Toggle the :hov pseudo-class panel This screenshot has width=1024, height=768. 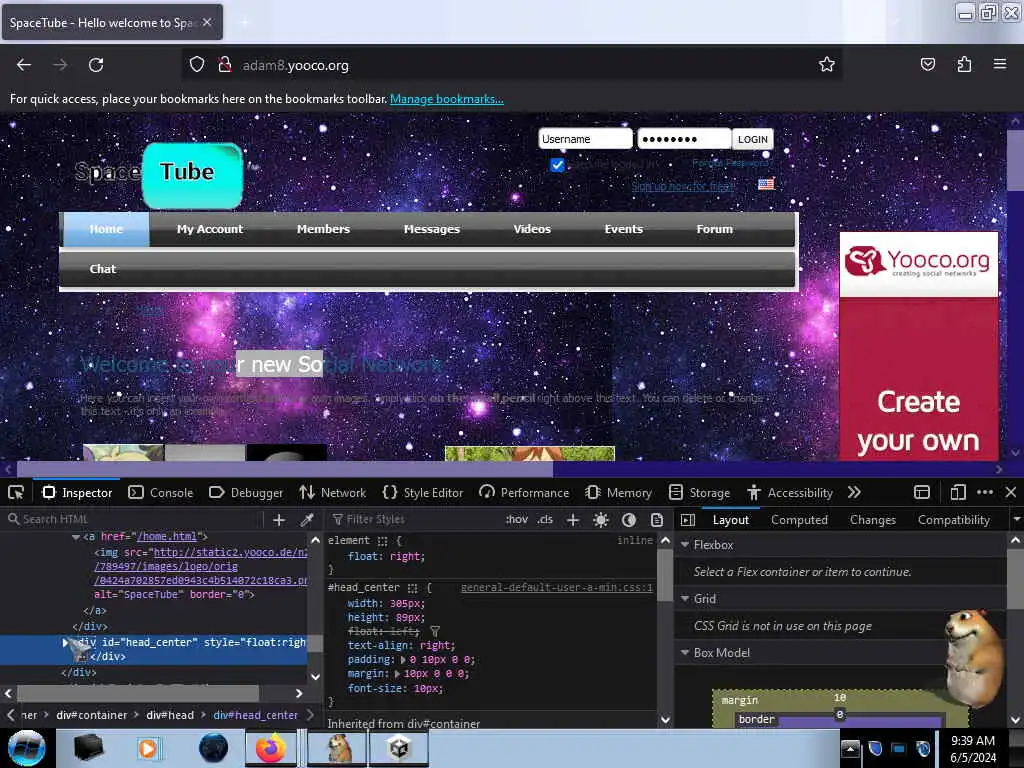pos(517,520)
